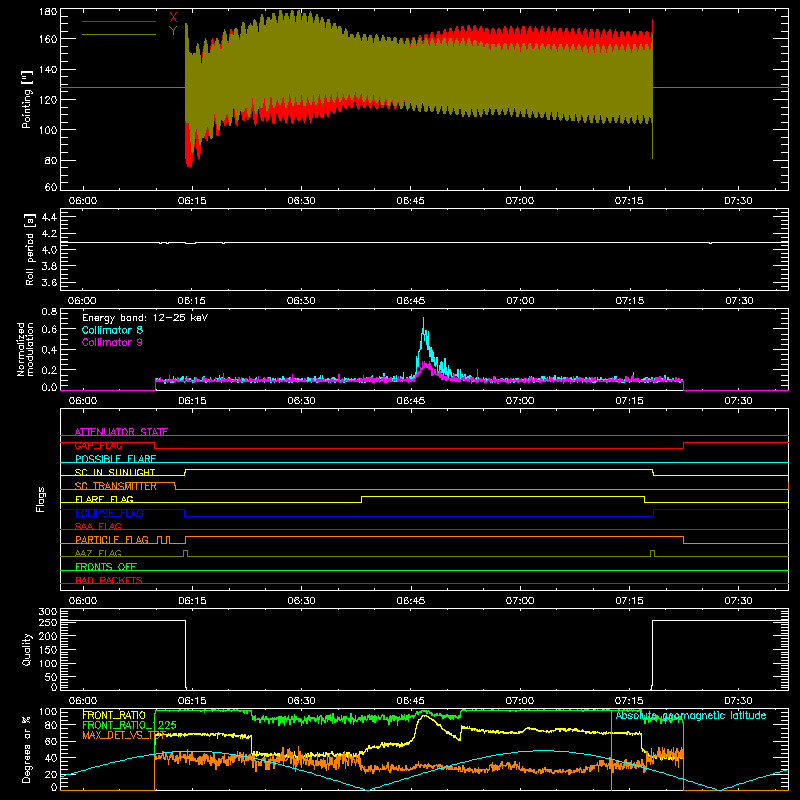This screenshot has width=800, height=800.
Task: Click the Pointing axis title
Action: [x=27, y=99]
